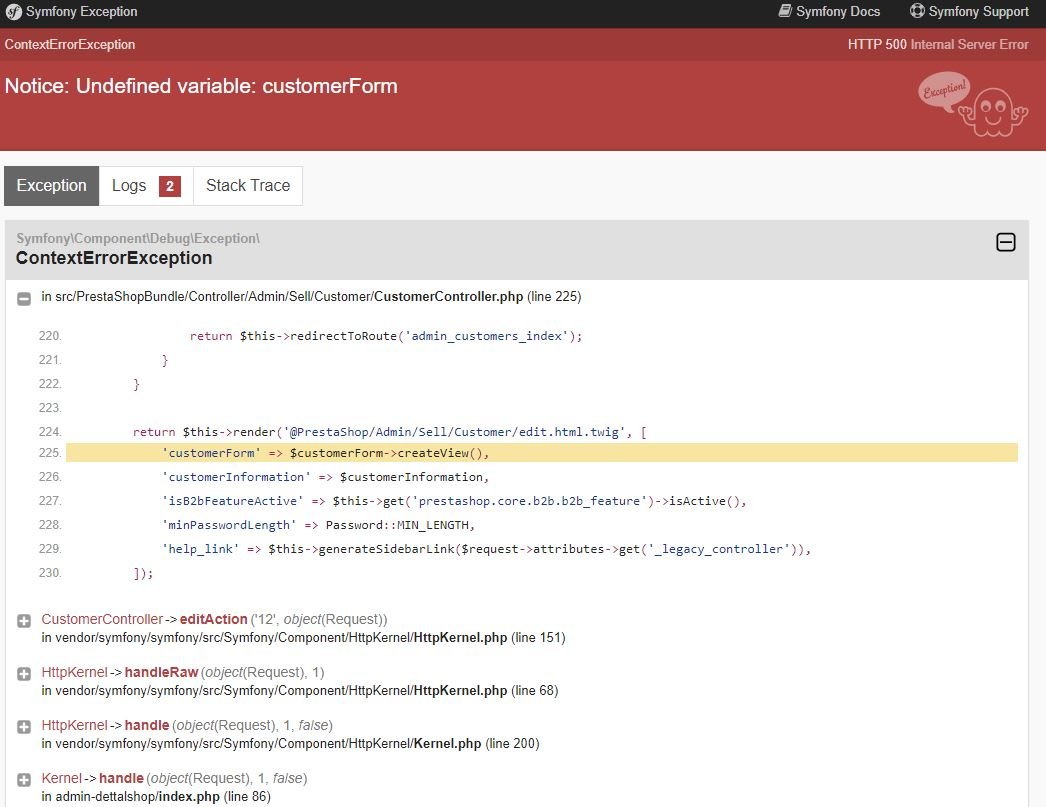Expand the Kernel handle trace in index.php
Screen dimensions: 1046x807
click(24, 780)
